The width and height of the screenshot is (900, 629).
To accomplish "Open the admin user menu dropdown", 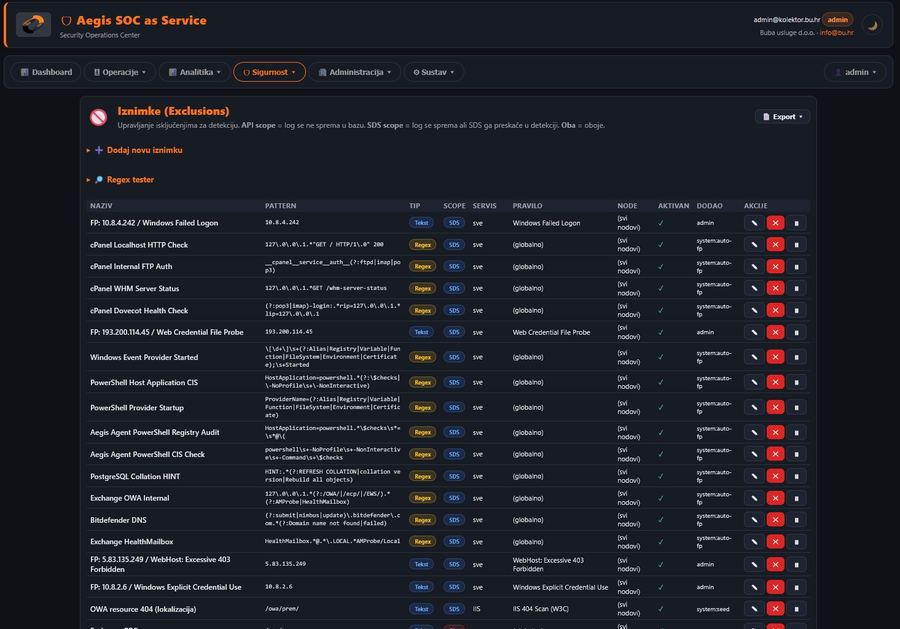I will [x=854, y=72].
